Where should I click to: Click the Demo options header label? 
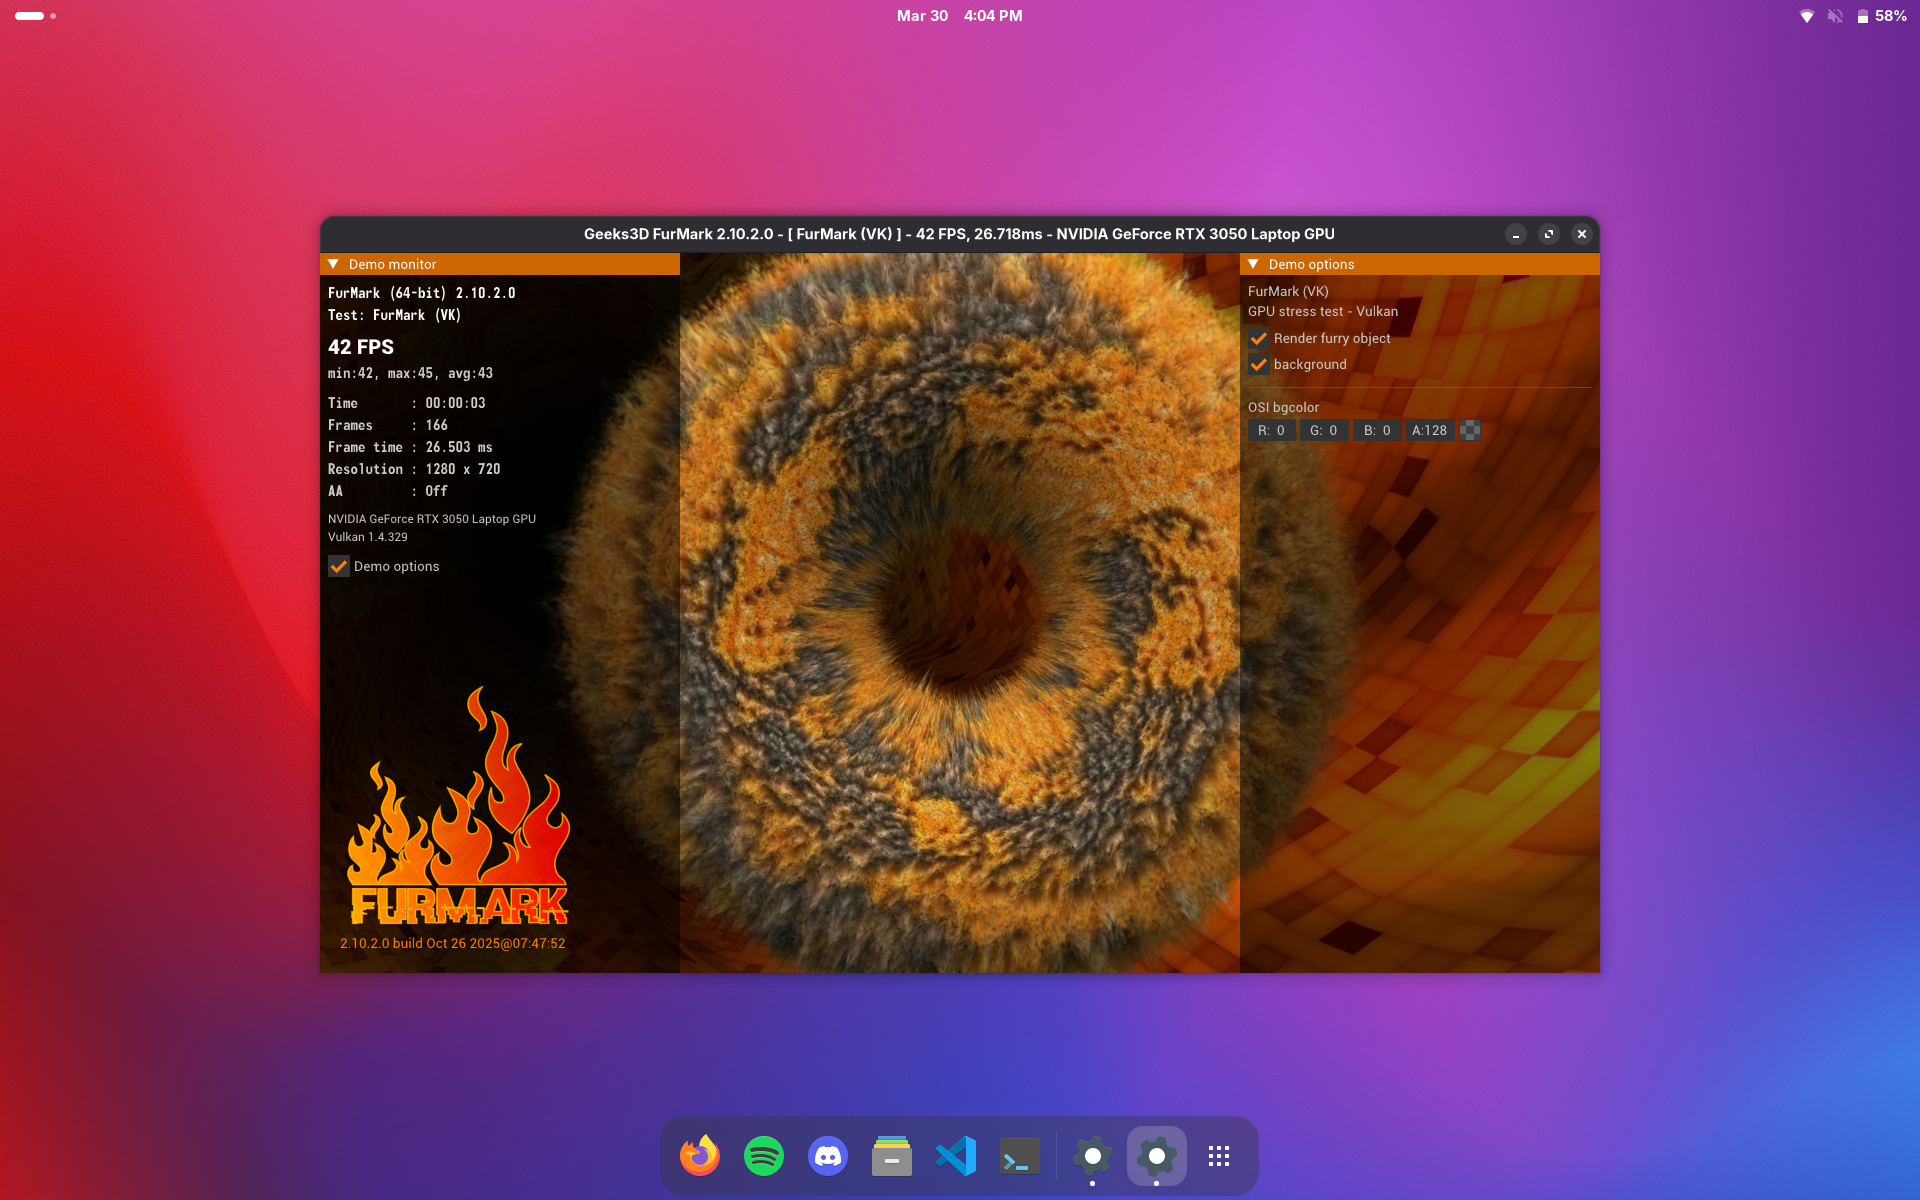[x=1311, y=264]
